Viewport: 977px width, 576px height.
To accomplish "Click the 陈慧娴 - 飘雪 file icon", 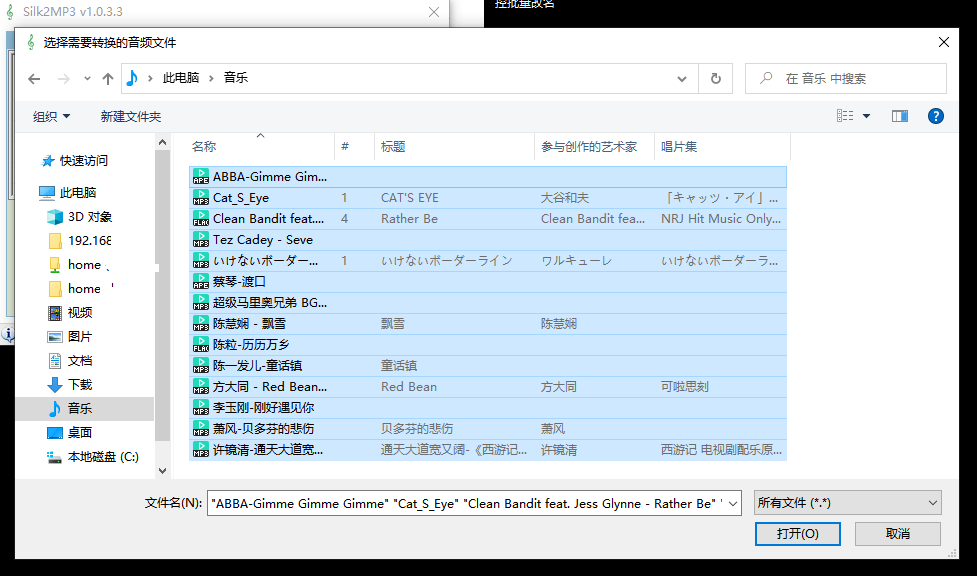I will tap(201, 324).
